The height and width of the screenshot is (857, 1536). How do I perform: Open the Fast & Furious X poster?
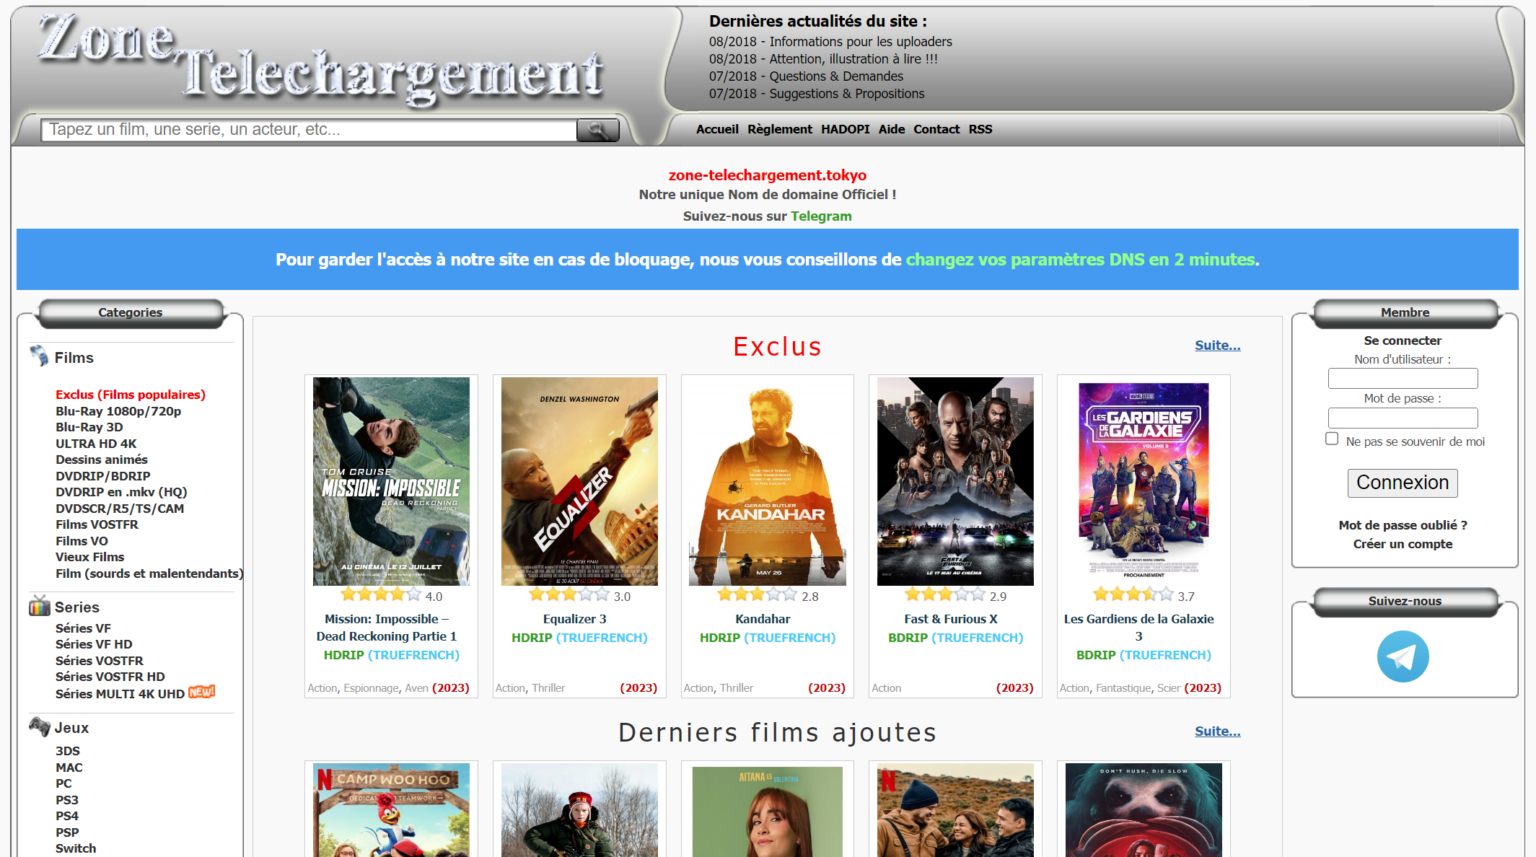955,481
